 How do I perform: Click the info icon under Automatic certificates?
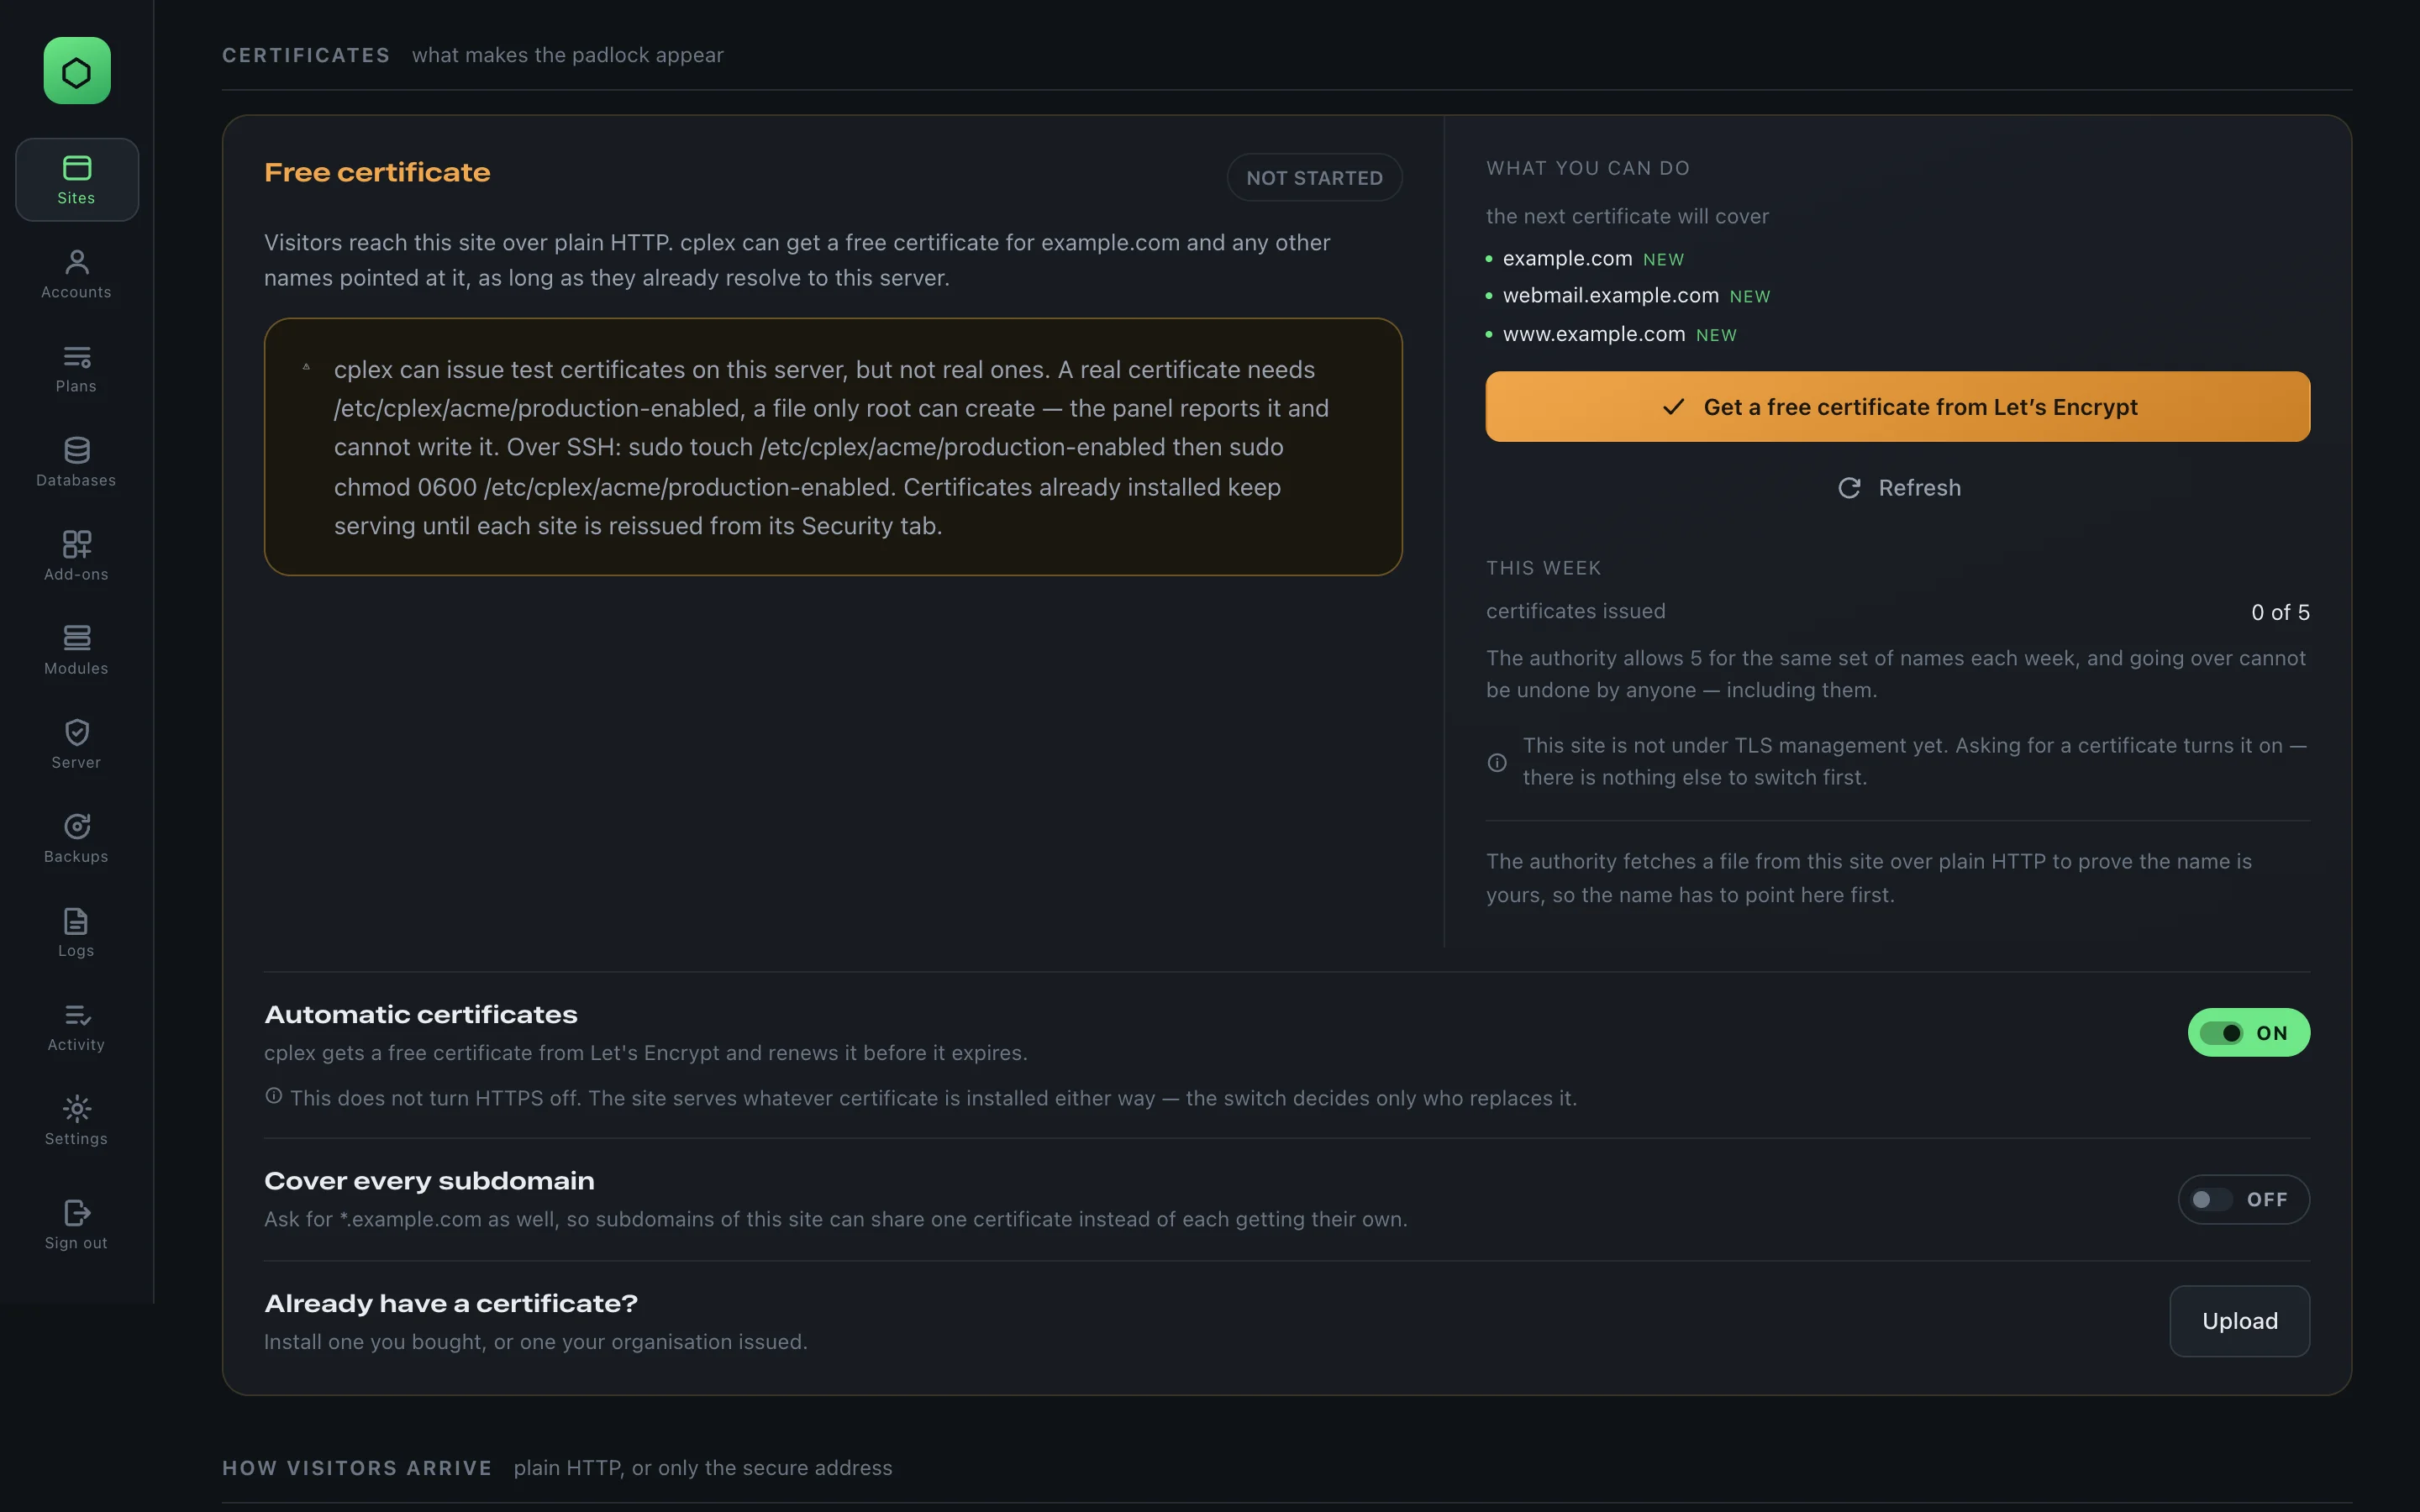point(274,1096)
